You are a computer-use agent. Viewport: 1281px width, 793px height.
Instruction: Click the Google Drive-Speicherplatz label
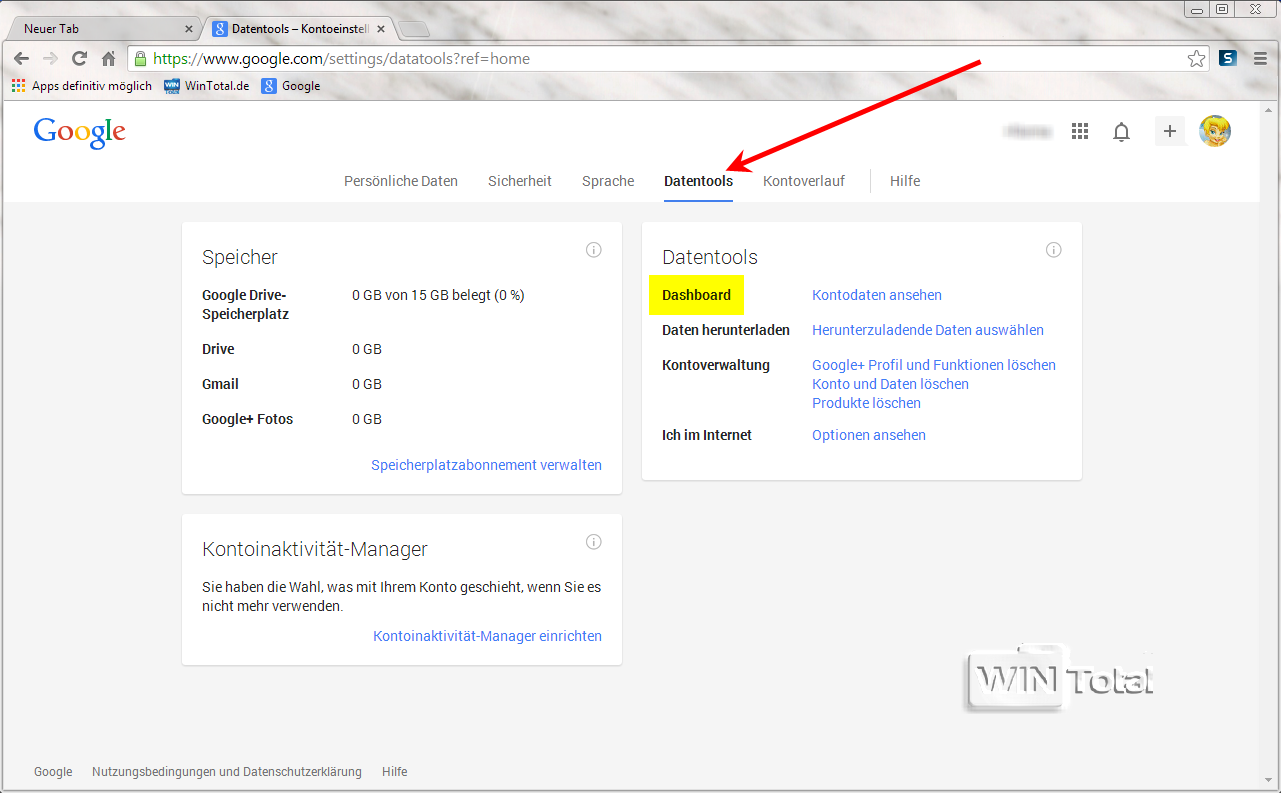(x=245, y=305)
